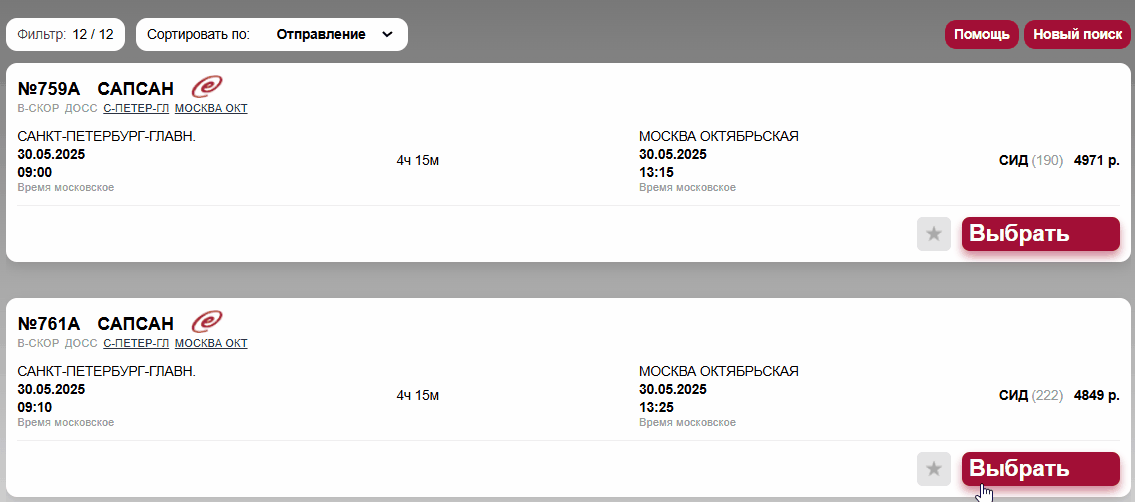Click the №759А САПСАН train title
The height and width of the screenshot is (502, 1135).
point(96,89)
